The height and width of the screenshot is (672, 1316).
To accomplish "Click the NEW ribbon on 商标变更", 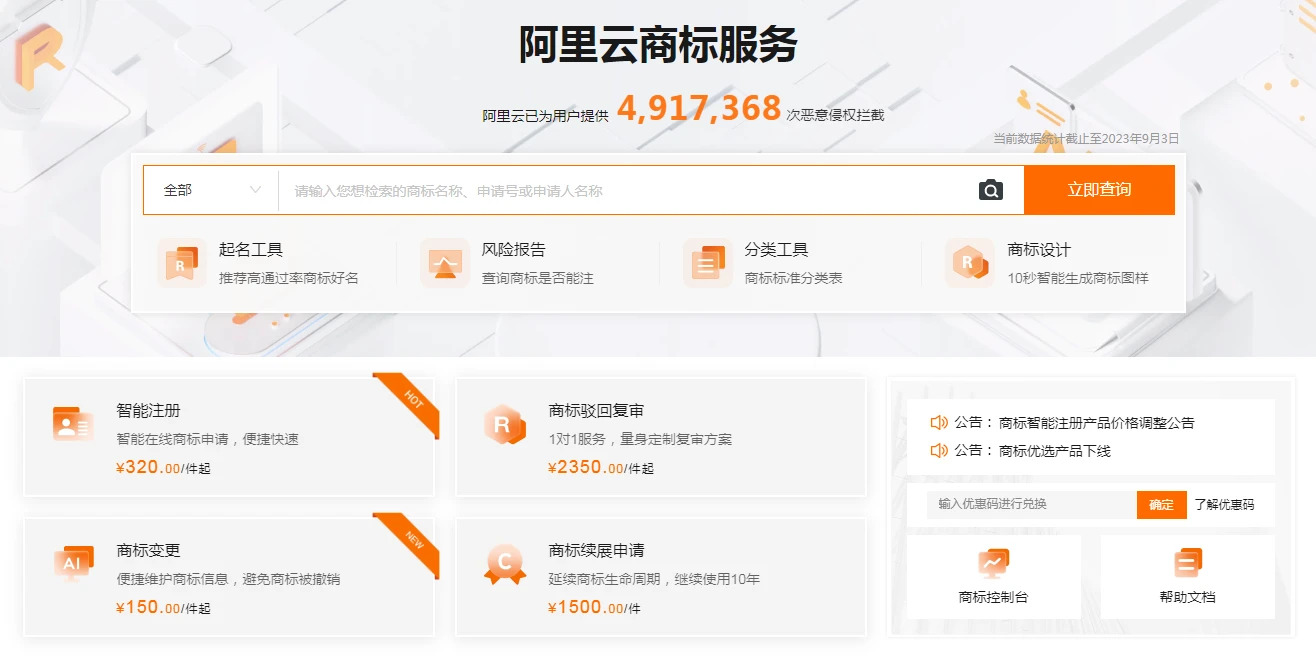I will click(x=412, y=540).
